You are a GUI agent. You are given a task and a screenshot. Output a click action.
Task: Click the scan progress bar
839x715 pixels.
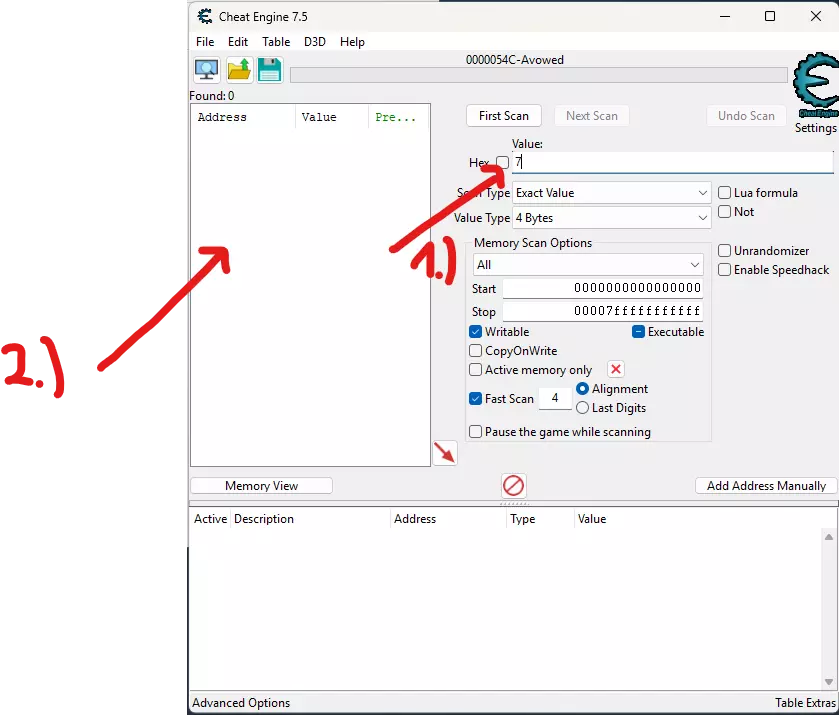click(539, 75)
